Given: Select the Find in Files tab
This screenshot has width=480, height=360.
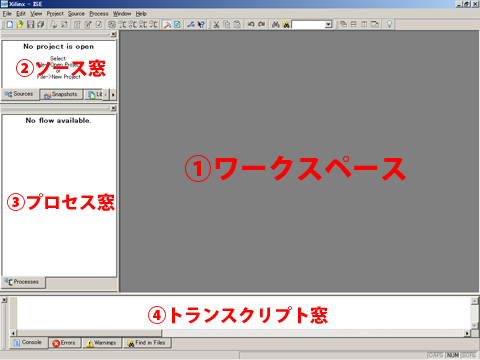Looking at the screenshot, I should (147, 343).
